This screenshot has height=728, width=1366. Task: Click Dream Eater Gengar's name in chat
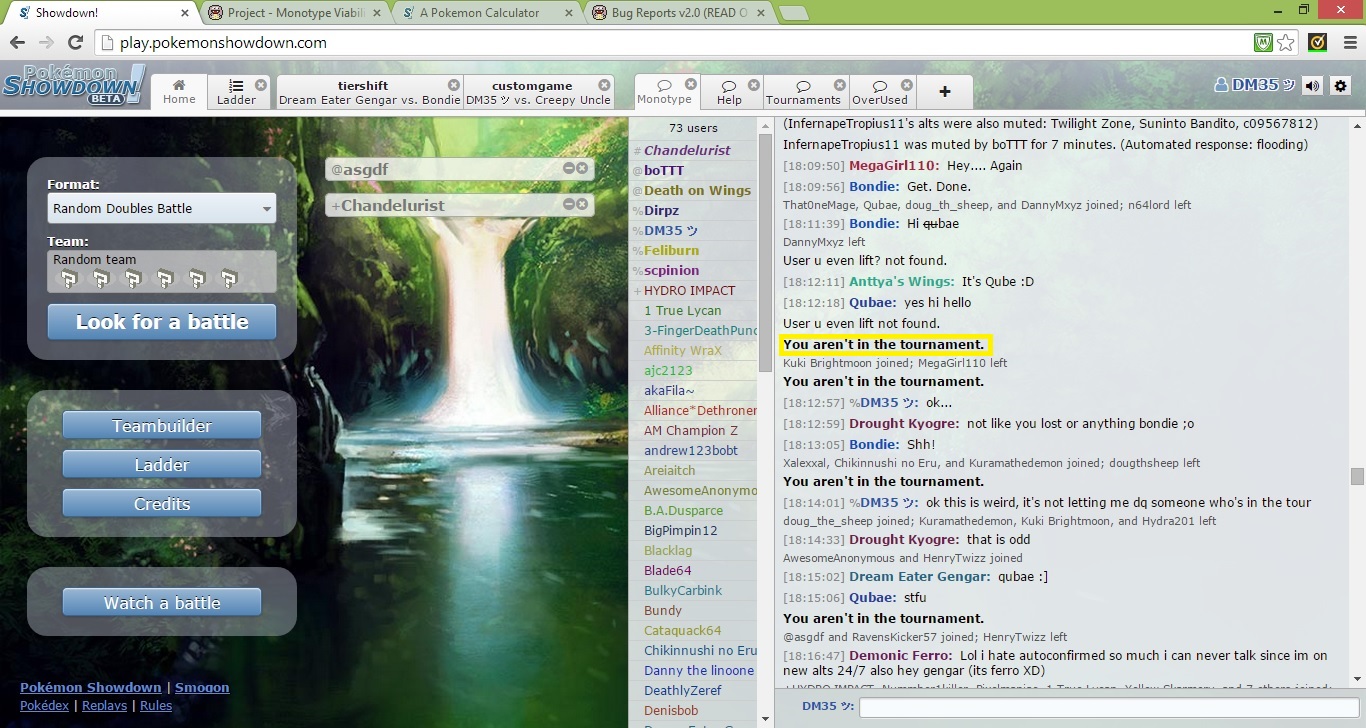(x=920, y=576)
